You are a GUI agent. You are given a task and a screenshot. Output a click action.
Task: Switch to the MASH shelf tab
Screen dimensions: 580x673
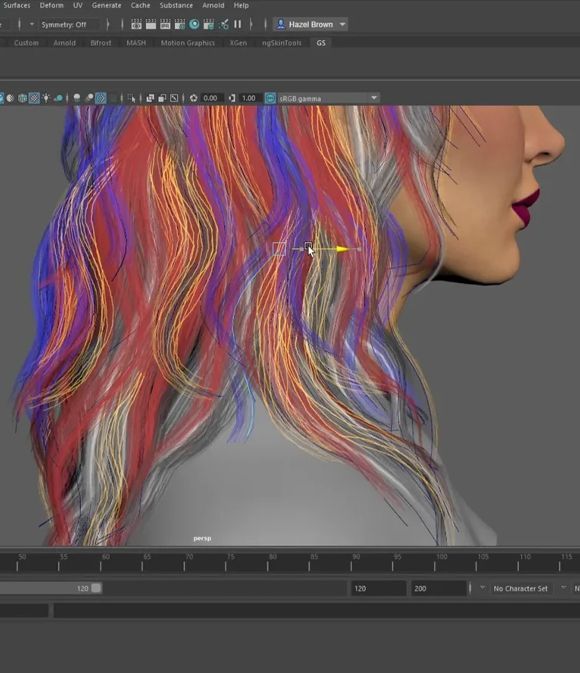pyautogui.click(x=136, y=43)
